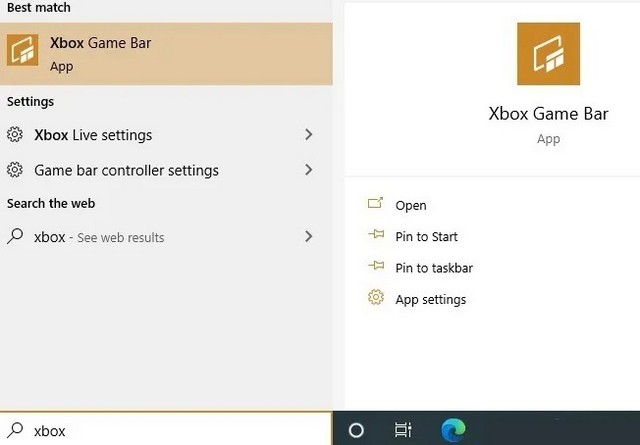Choose App settings
This screenshot has width=640, height=445.
[x=431, y=300]
